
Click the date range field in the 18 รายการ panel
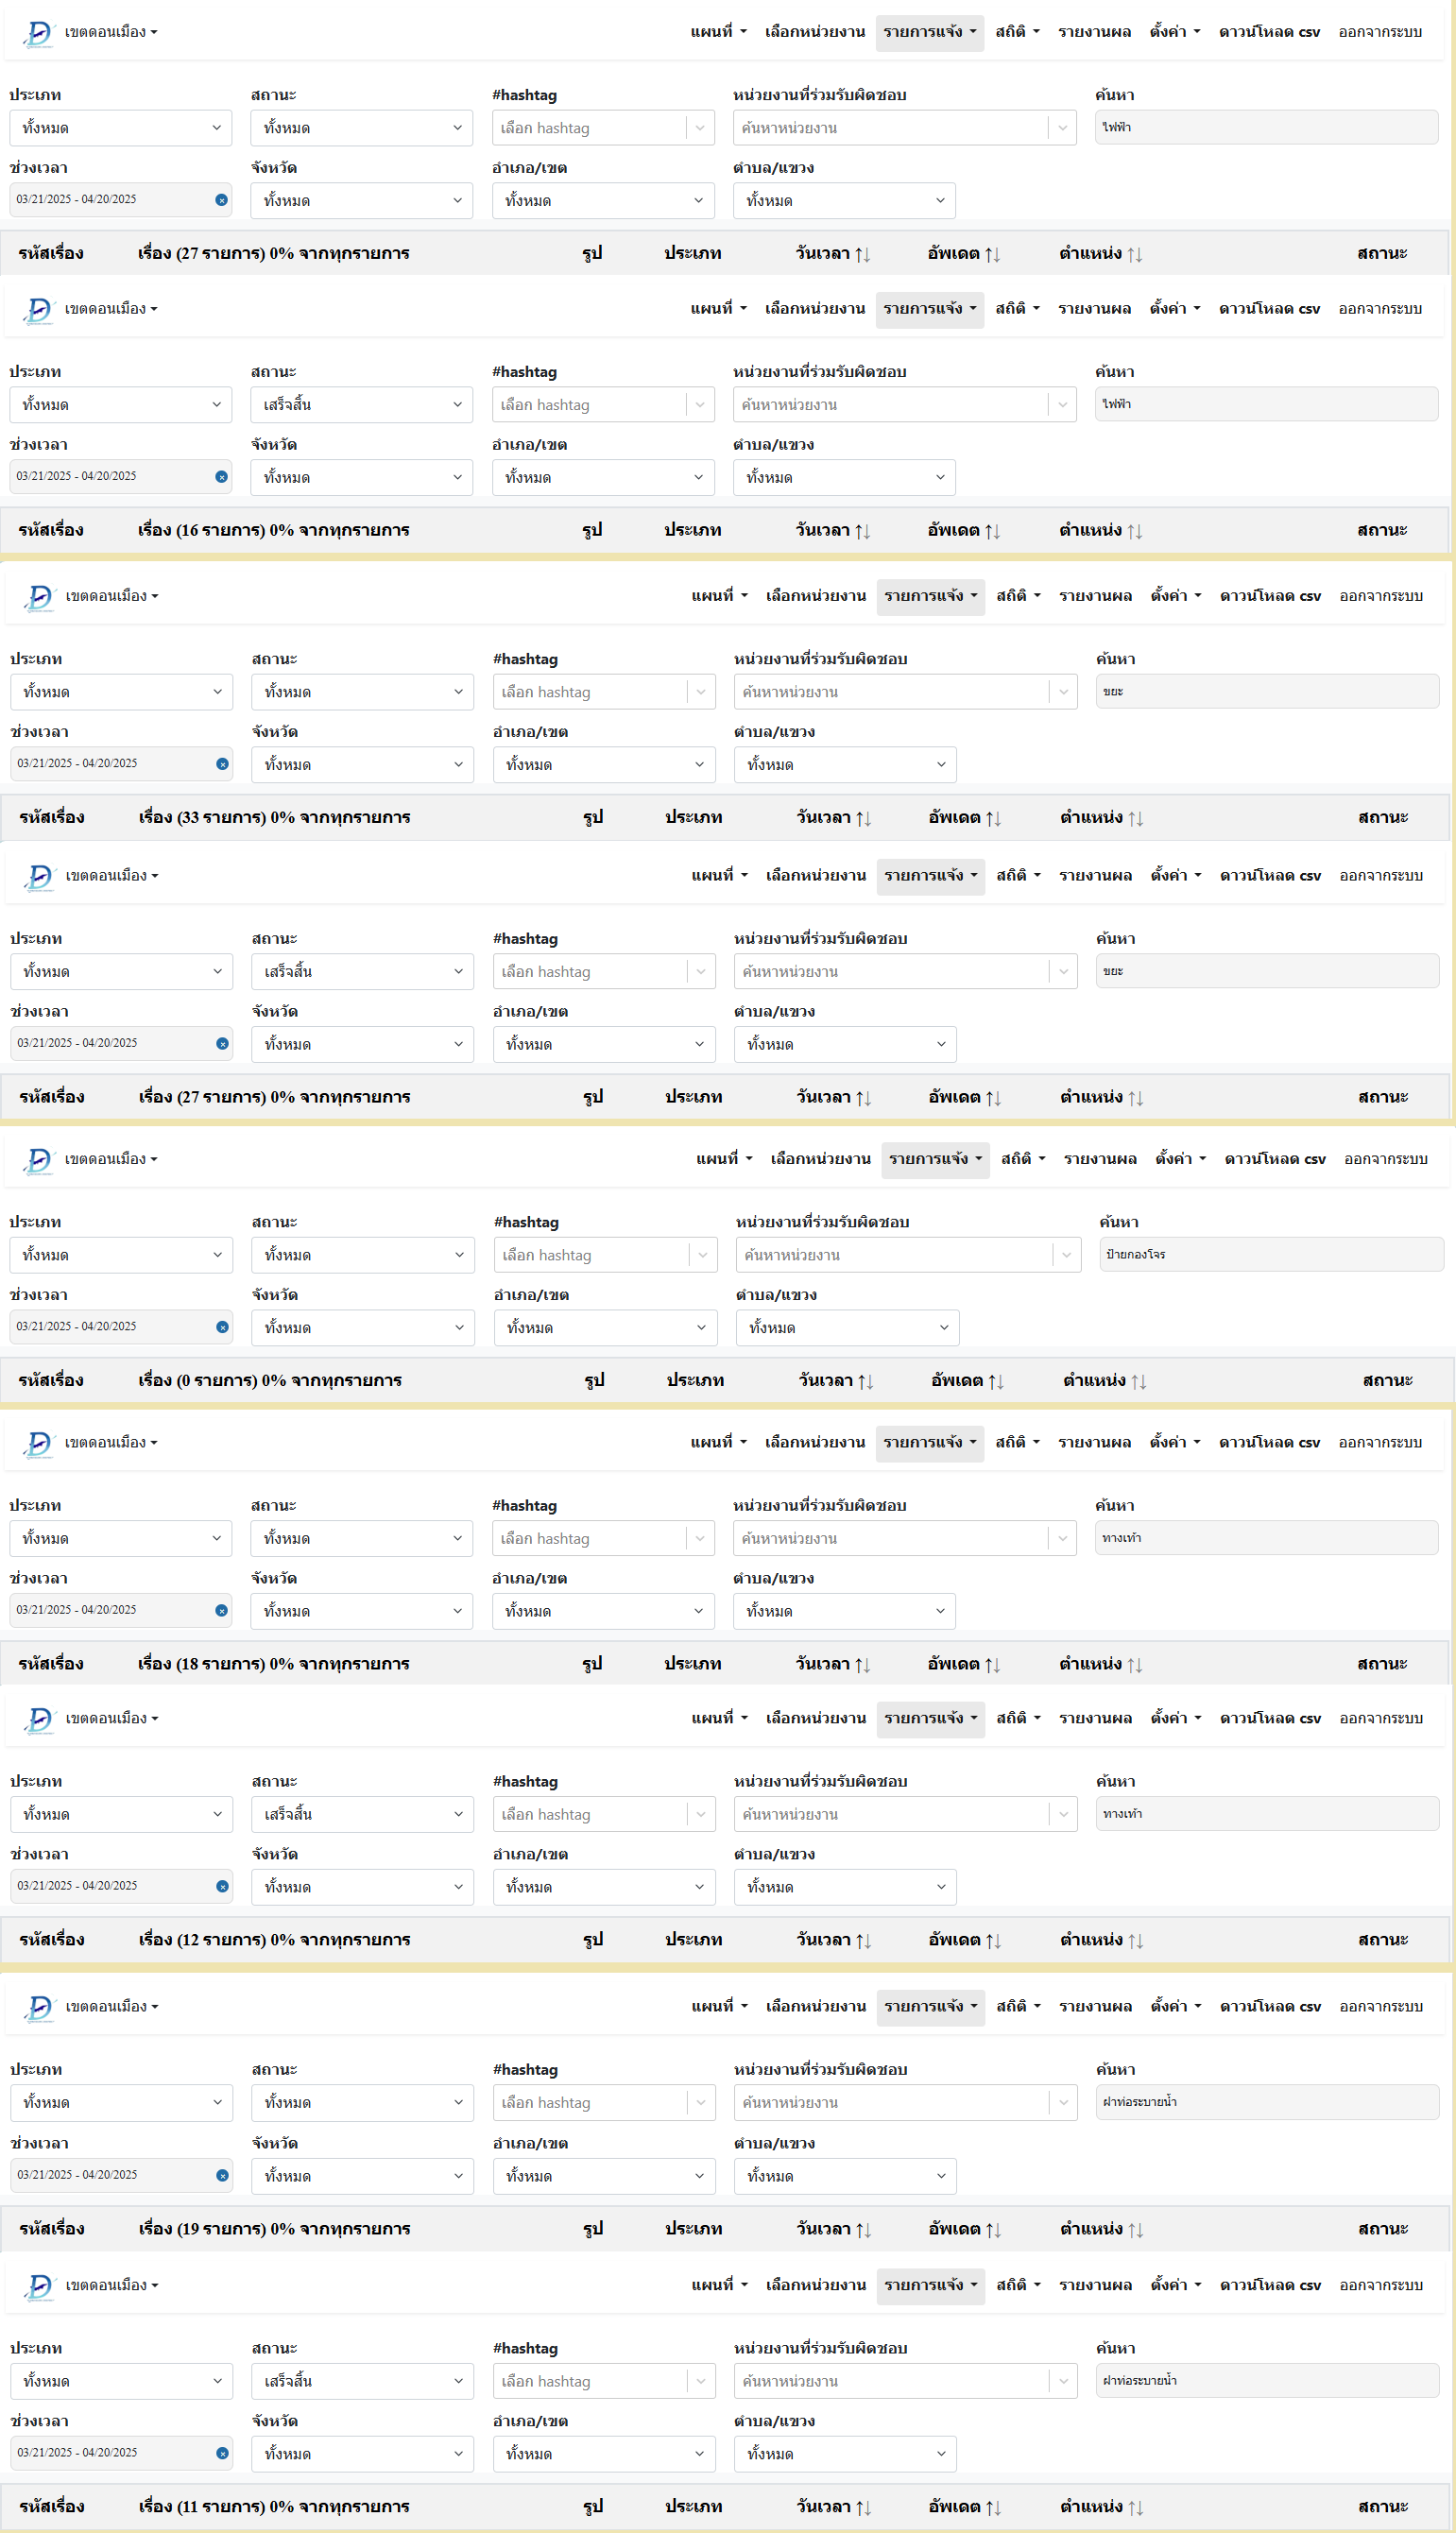[121, 1610]
